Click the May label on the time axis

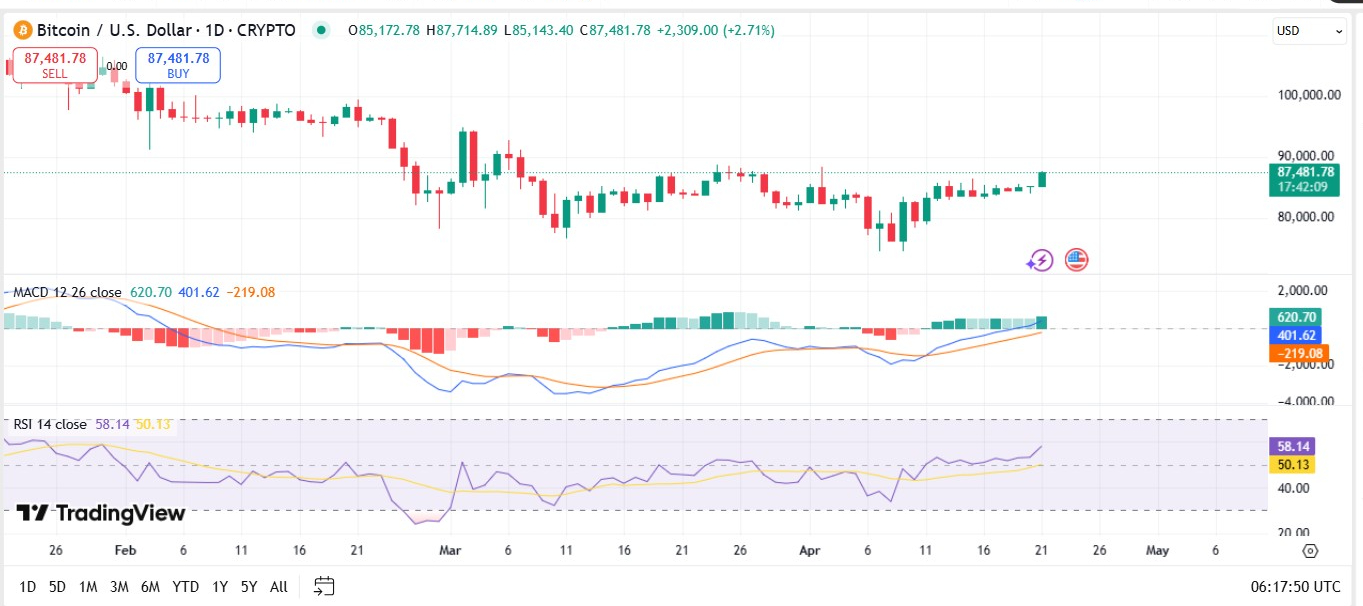point(1157,550)
